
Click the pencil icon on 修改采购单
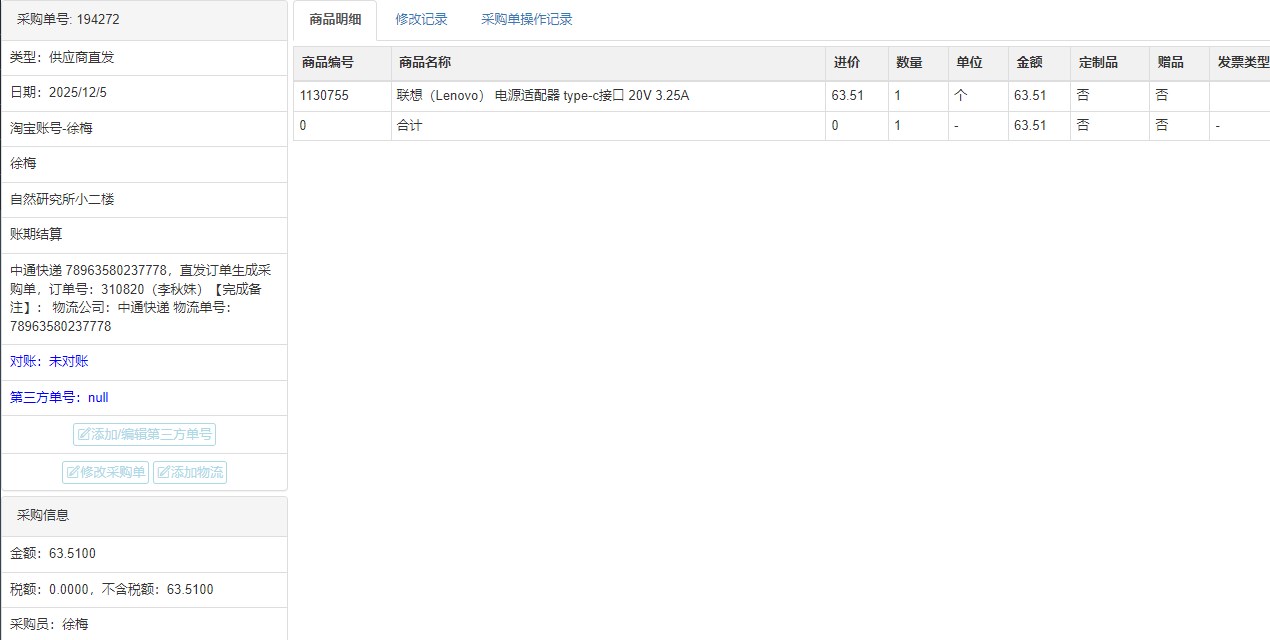pyautogui.click(x=73, y=473)
